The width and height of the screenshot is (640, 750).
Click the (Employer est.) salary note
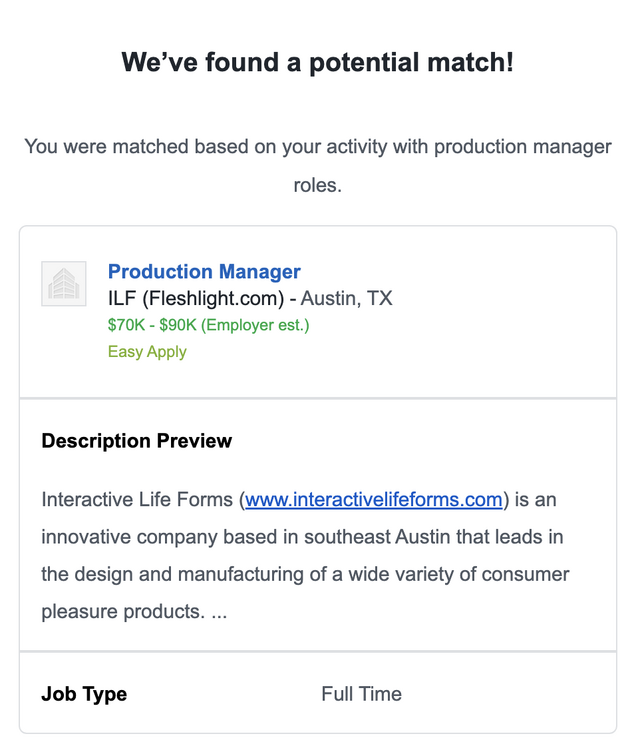coord(260,325)
